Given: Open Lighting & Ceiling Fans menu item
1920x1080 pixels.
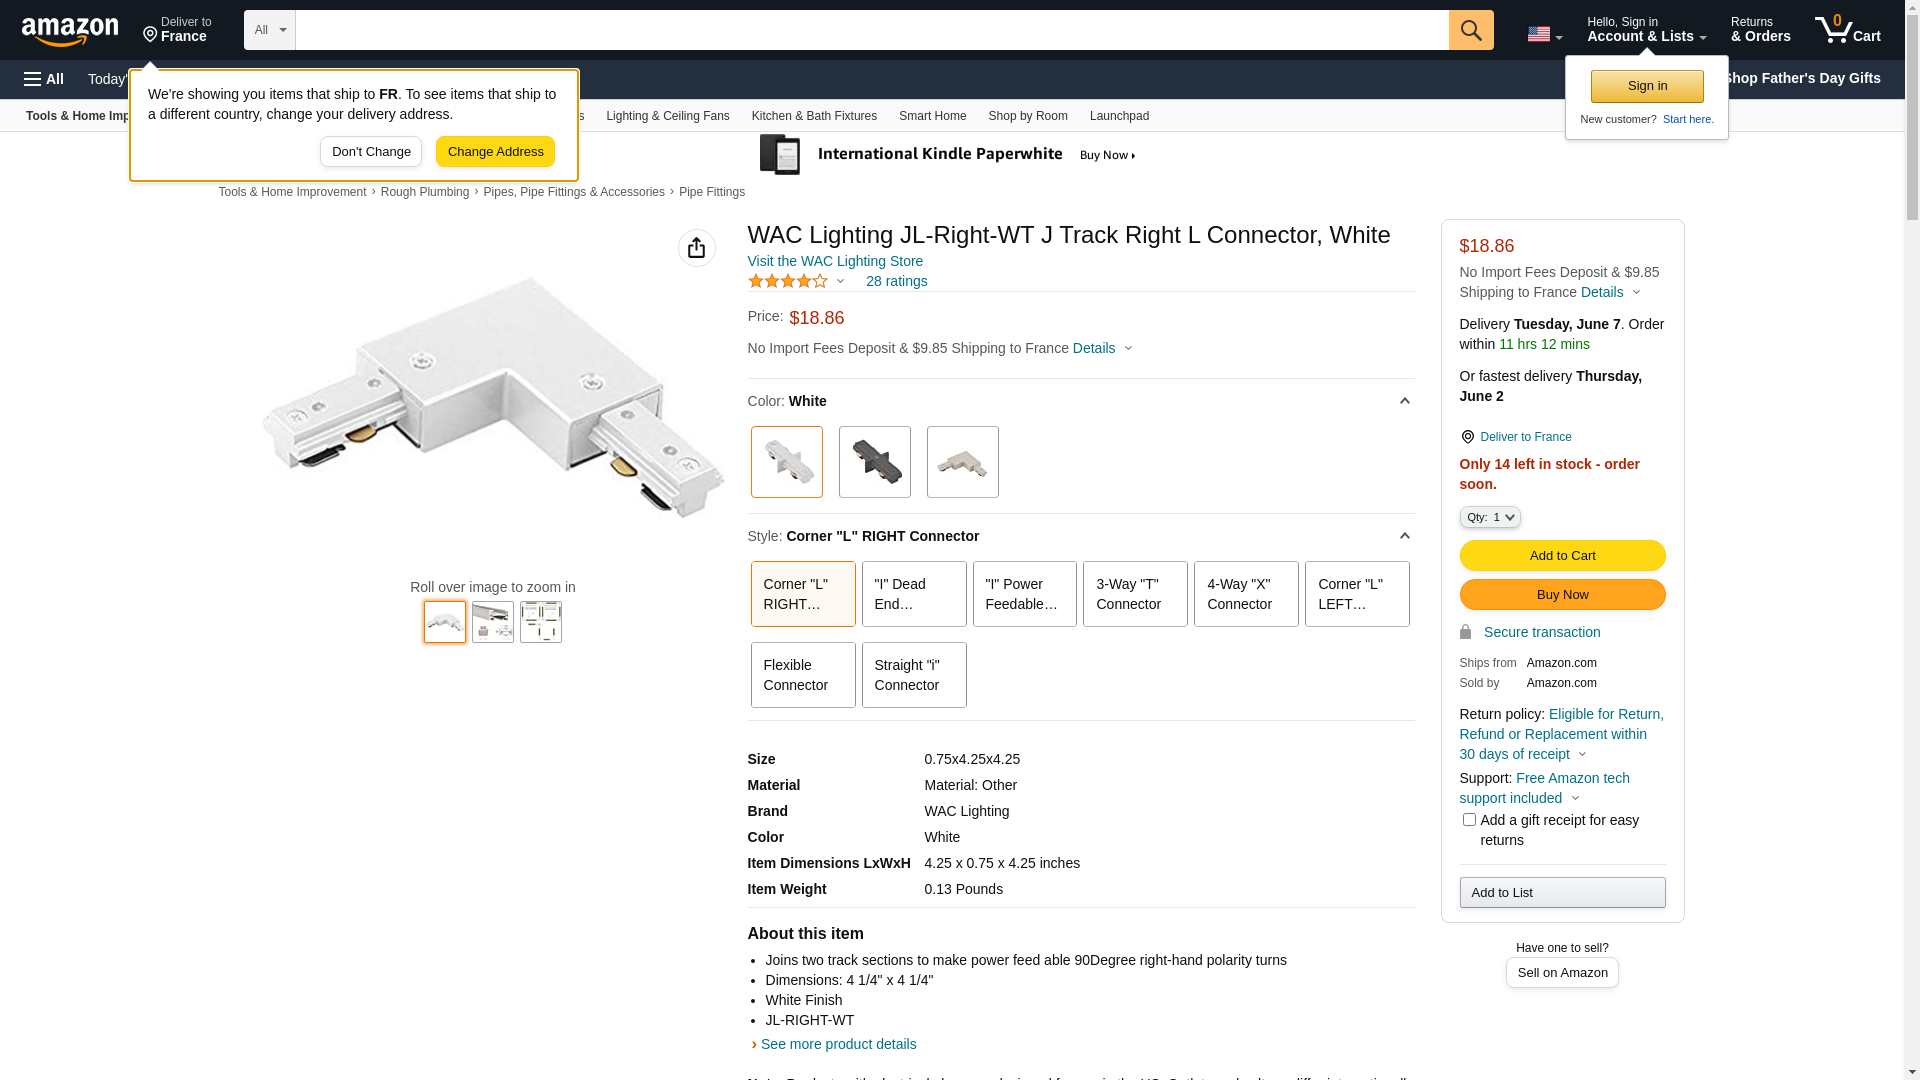Looking at the screenshot, I should [x=667, y=116].
